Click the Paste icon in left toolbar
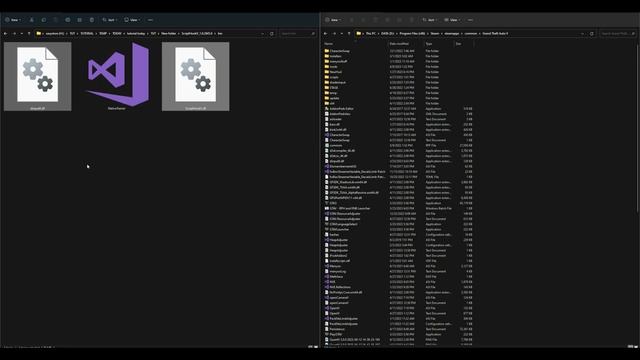Image resolution: width=640 pixels, height=360 pixels. click(x=56, y=20)
